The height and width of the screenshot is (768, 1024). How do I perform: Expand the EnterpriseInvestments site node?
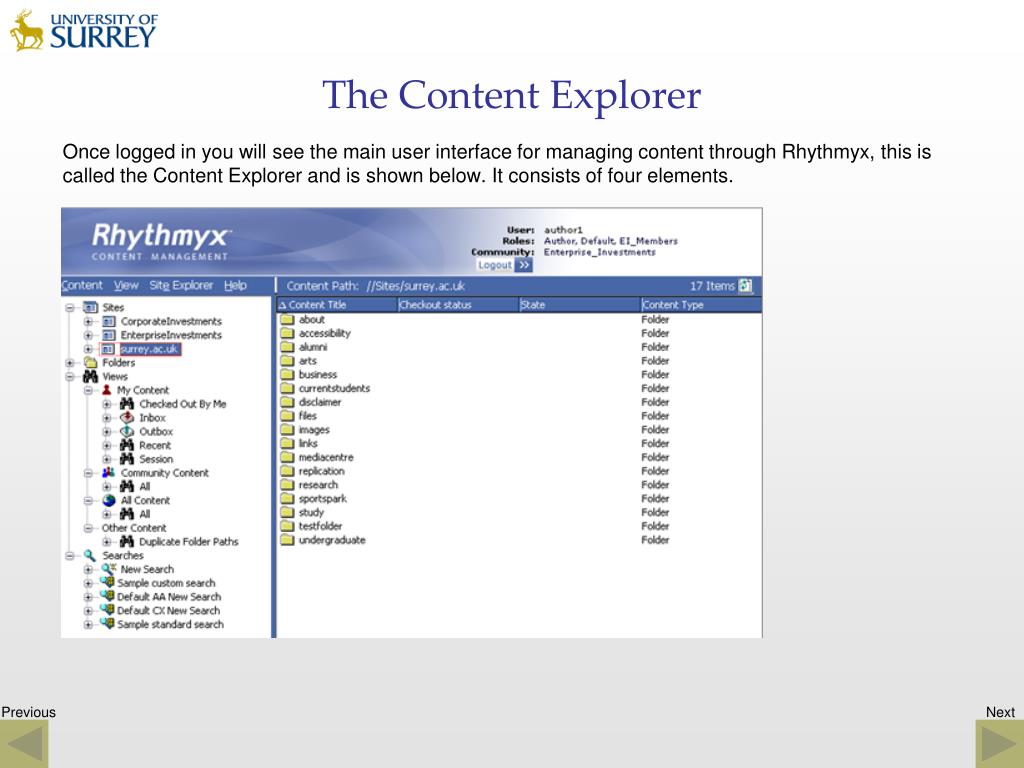coord(88,335)
